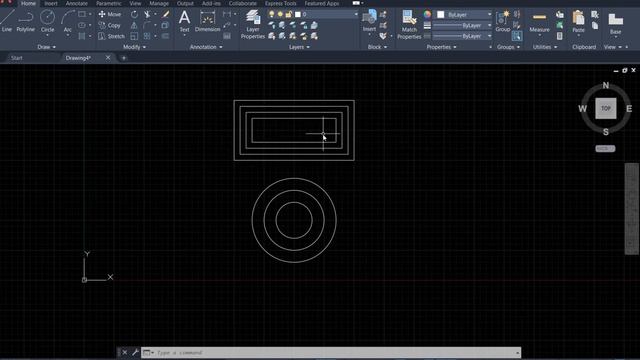Open the Manage ribbon tab
The height and width of the screenshot is (360, 640).
(159, 3)
